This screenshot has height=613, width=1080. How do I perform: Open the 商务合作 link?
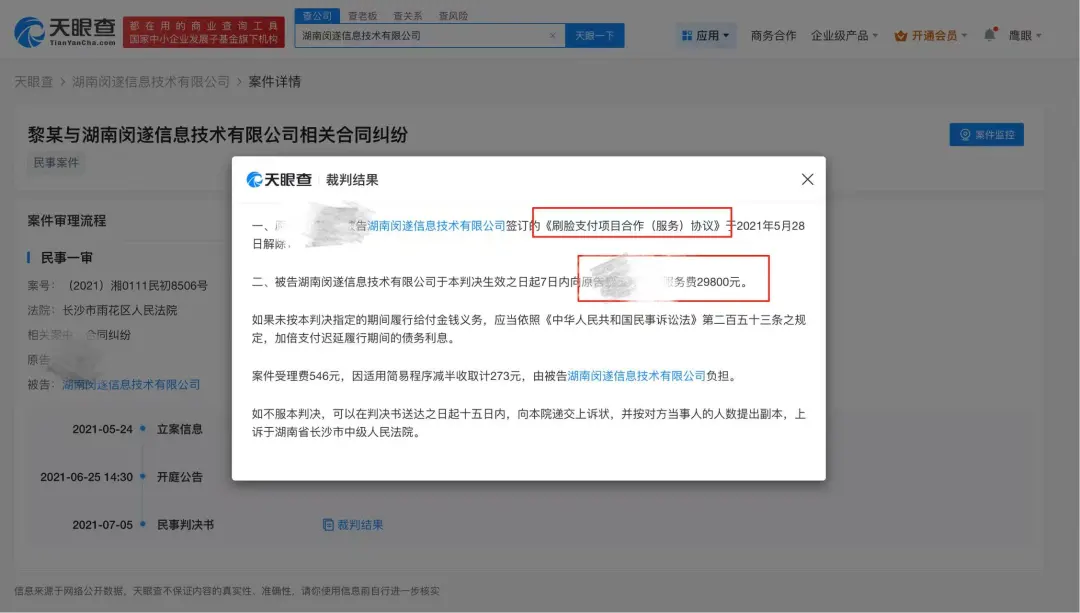click(773, 35)
